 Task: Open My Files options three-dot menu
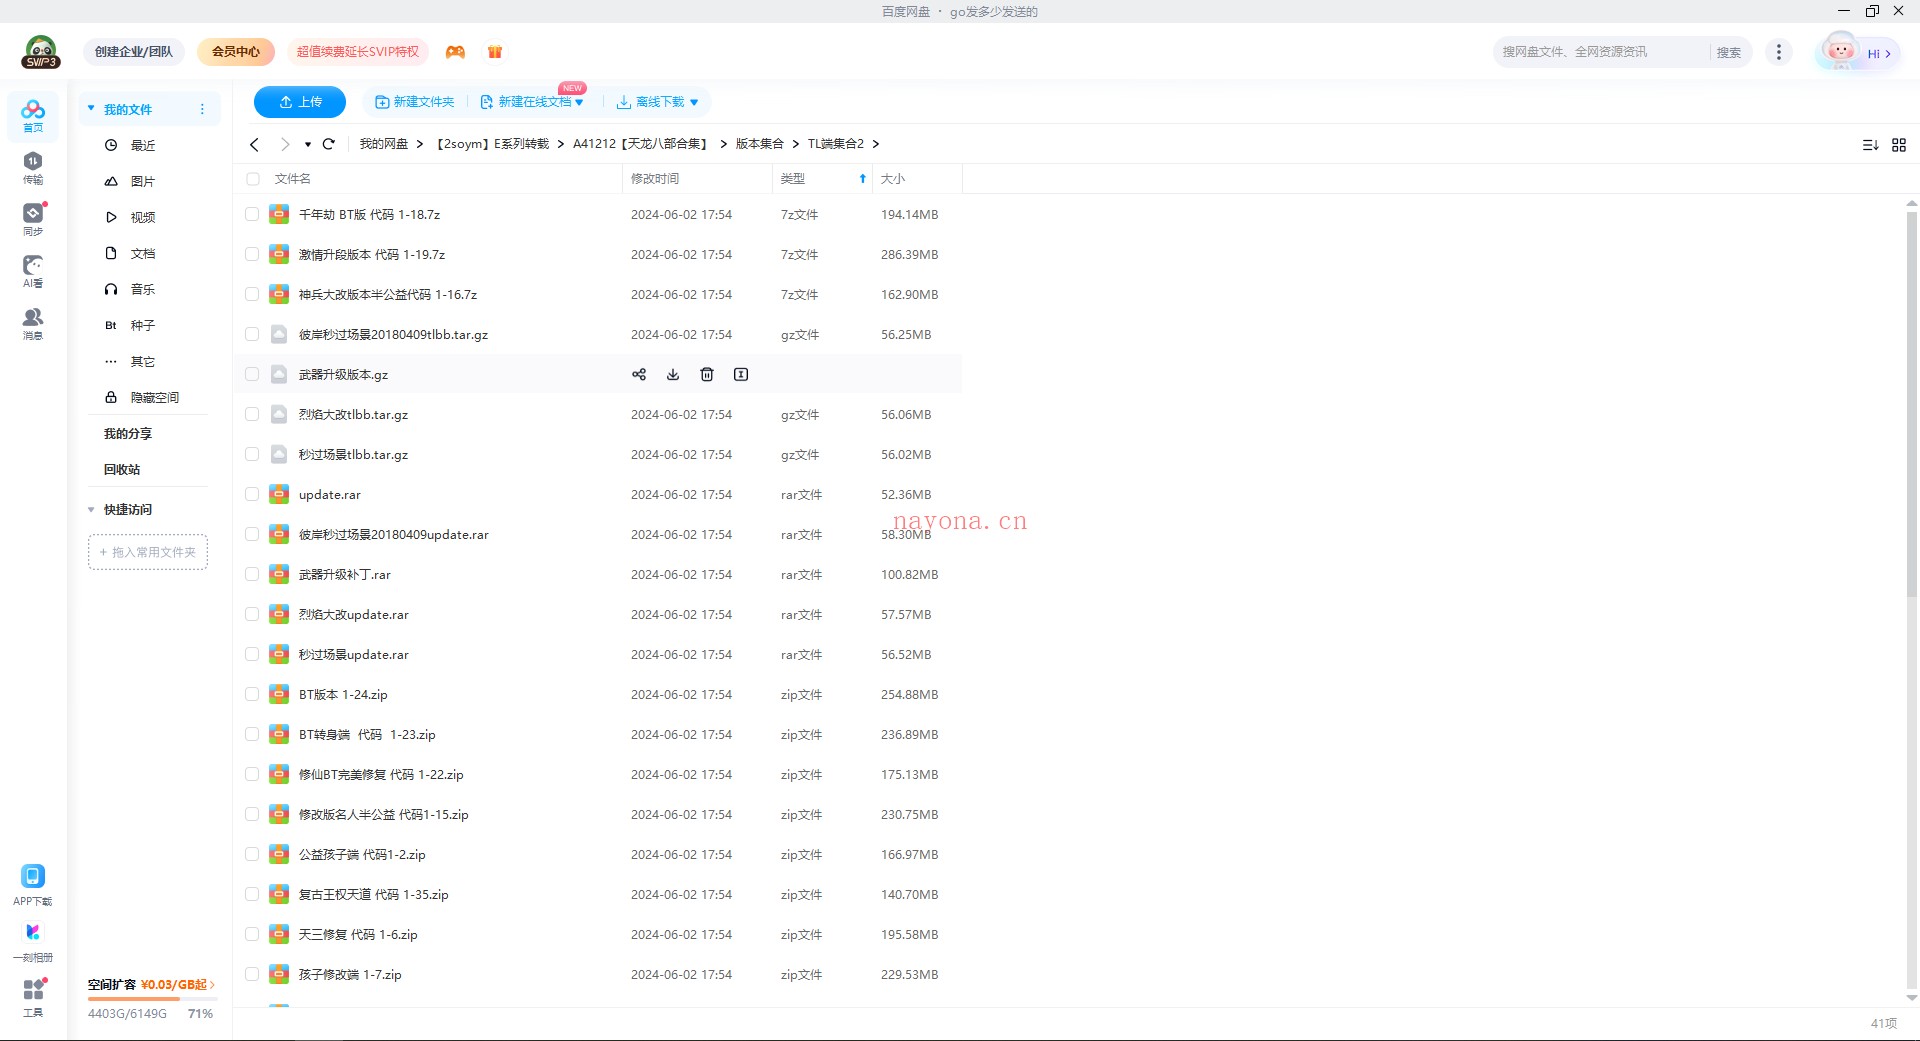[202, 109]
